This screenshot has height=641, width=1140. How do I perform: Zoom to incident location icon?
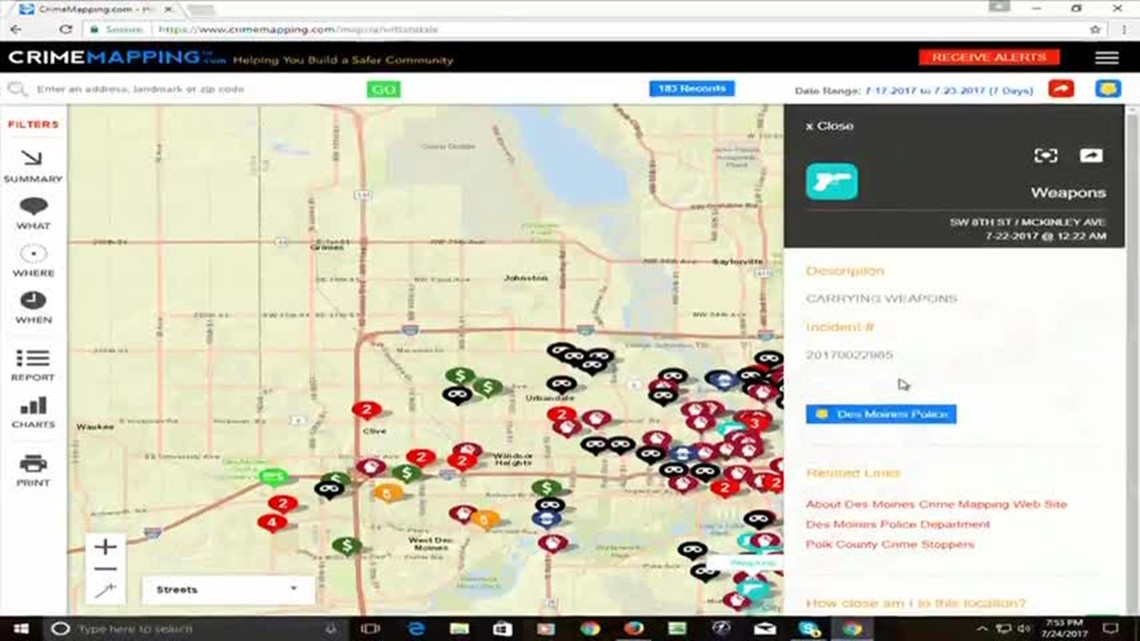[1045, 156]
